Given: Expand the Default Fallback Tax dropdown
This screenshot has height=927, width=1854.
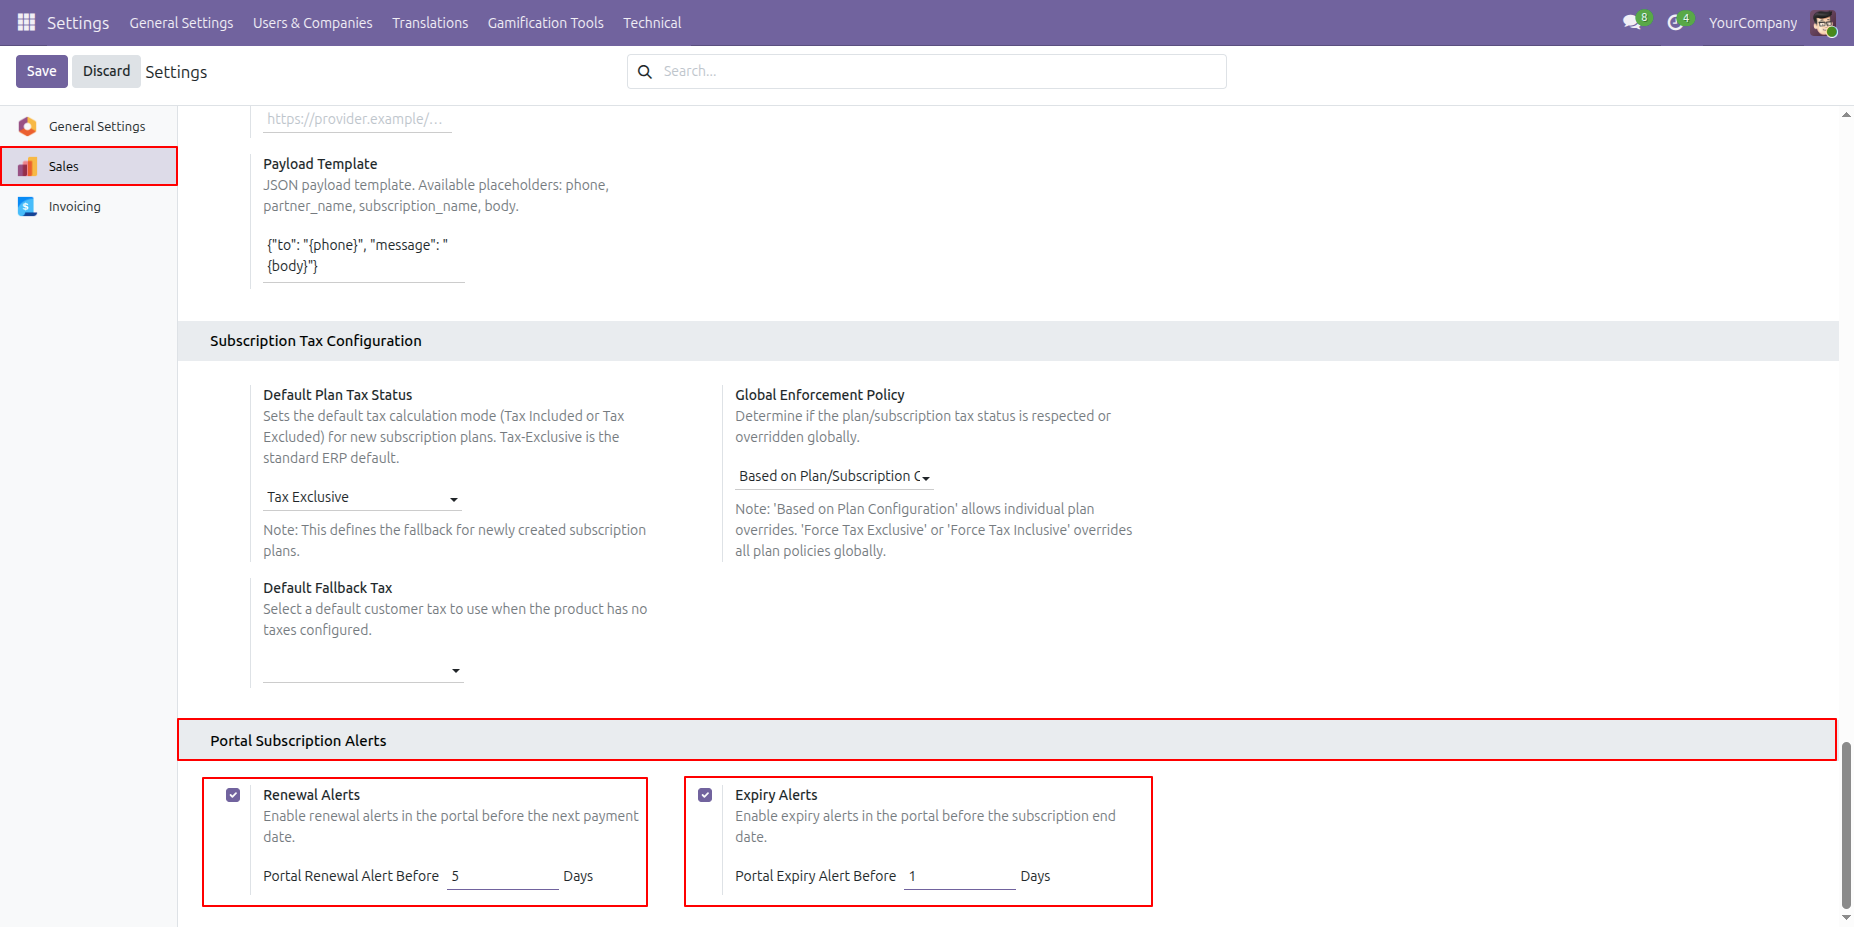Looking at the screenshot, I should click(x=362, y=670).
